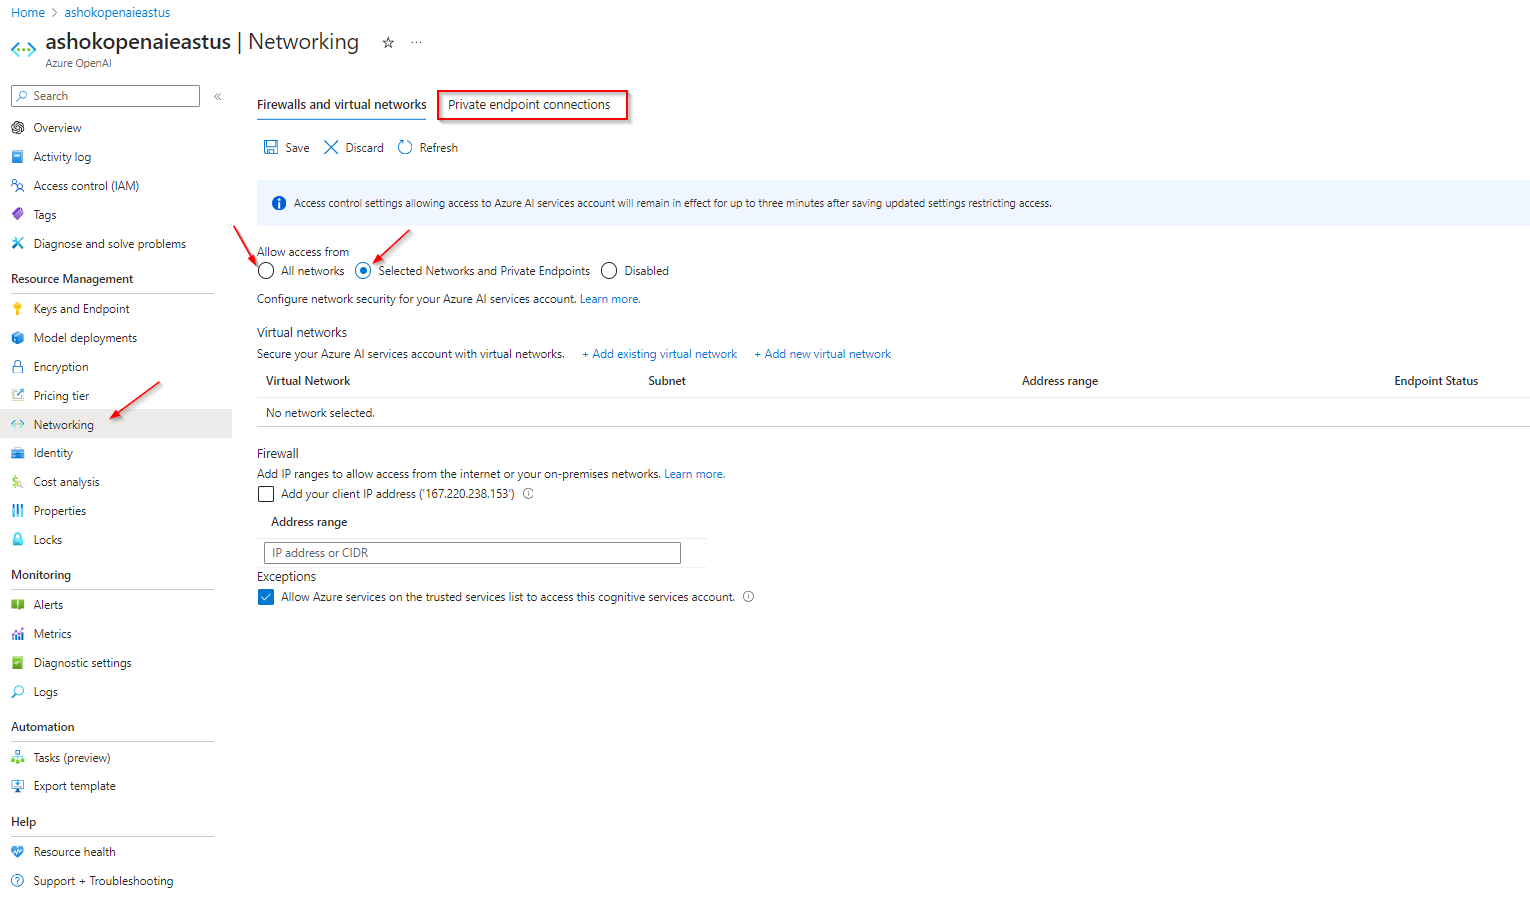Click Add existing virtual network link
The image size is (1530, 909).
[x=660, y=354]
